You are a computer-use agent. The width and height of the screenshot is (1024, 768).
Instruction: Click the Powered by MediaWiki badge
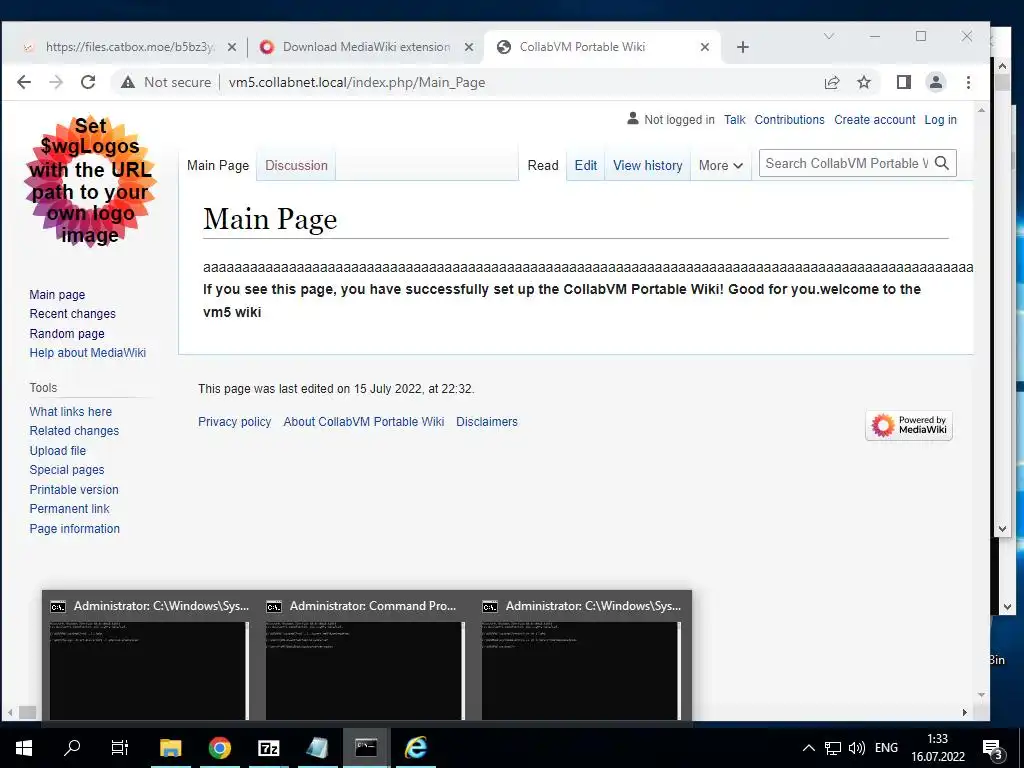[x=908, y=425]
